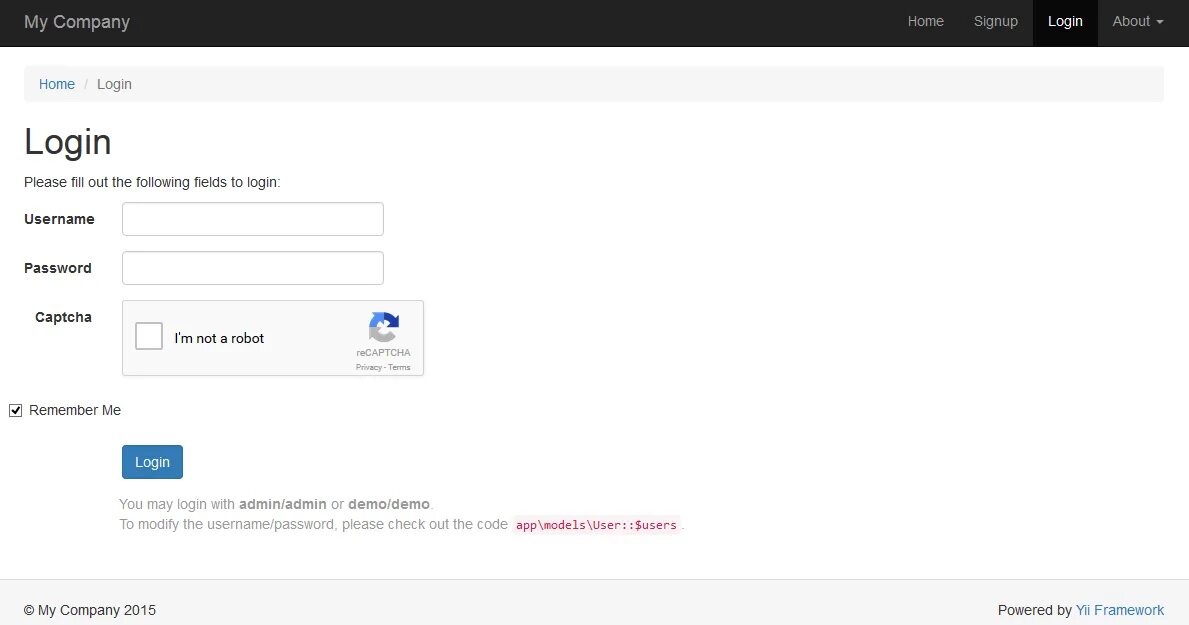Click the Login page heading
This screenshot has width=1189, height=625.
tap(67, 142)
